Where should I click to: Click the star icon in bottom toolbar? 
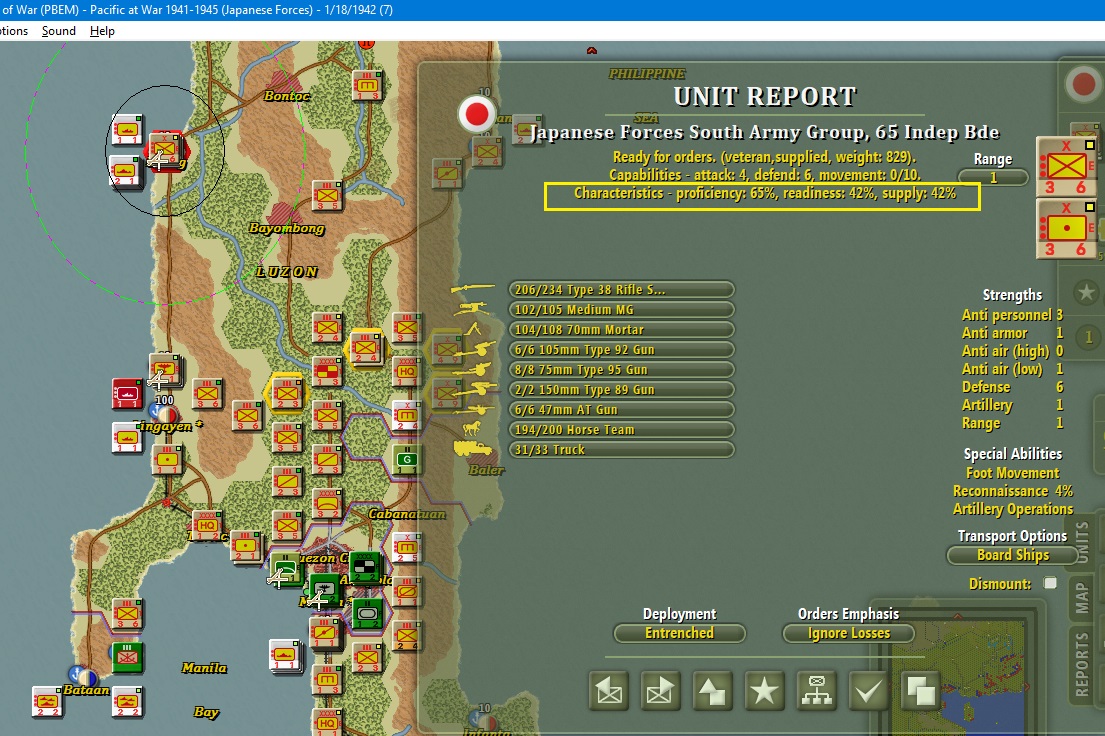click(765, 691)
